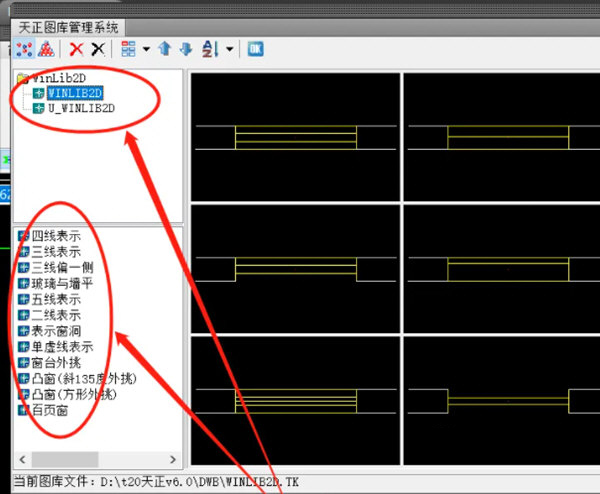Click the new library toolbar icon
This screenshot has width=600, height=494.
[24, 49]
